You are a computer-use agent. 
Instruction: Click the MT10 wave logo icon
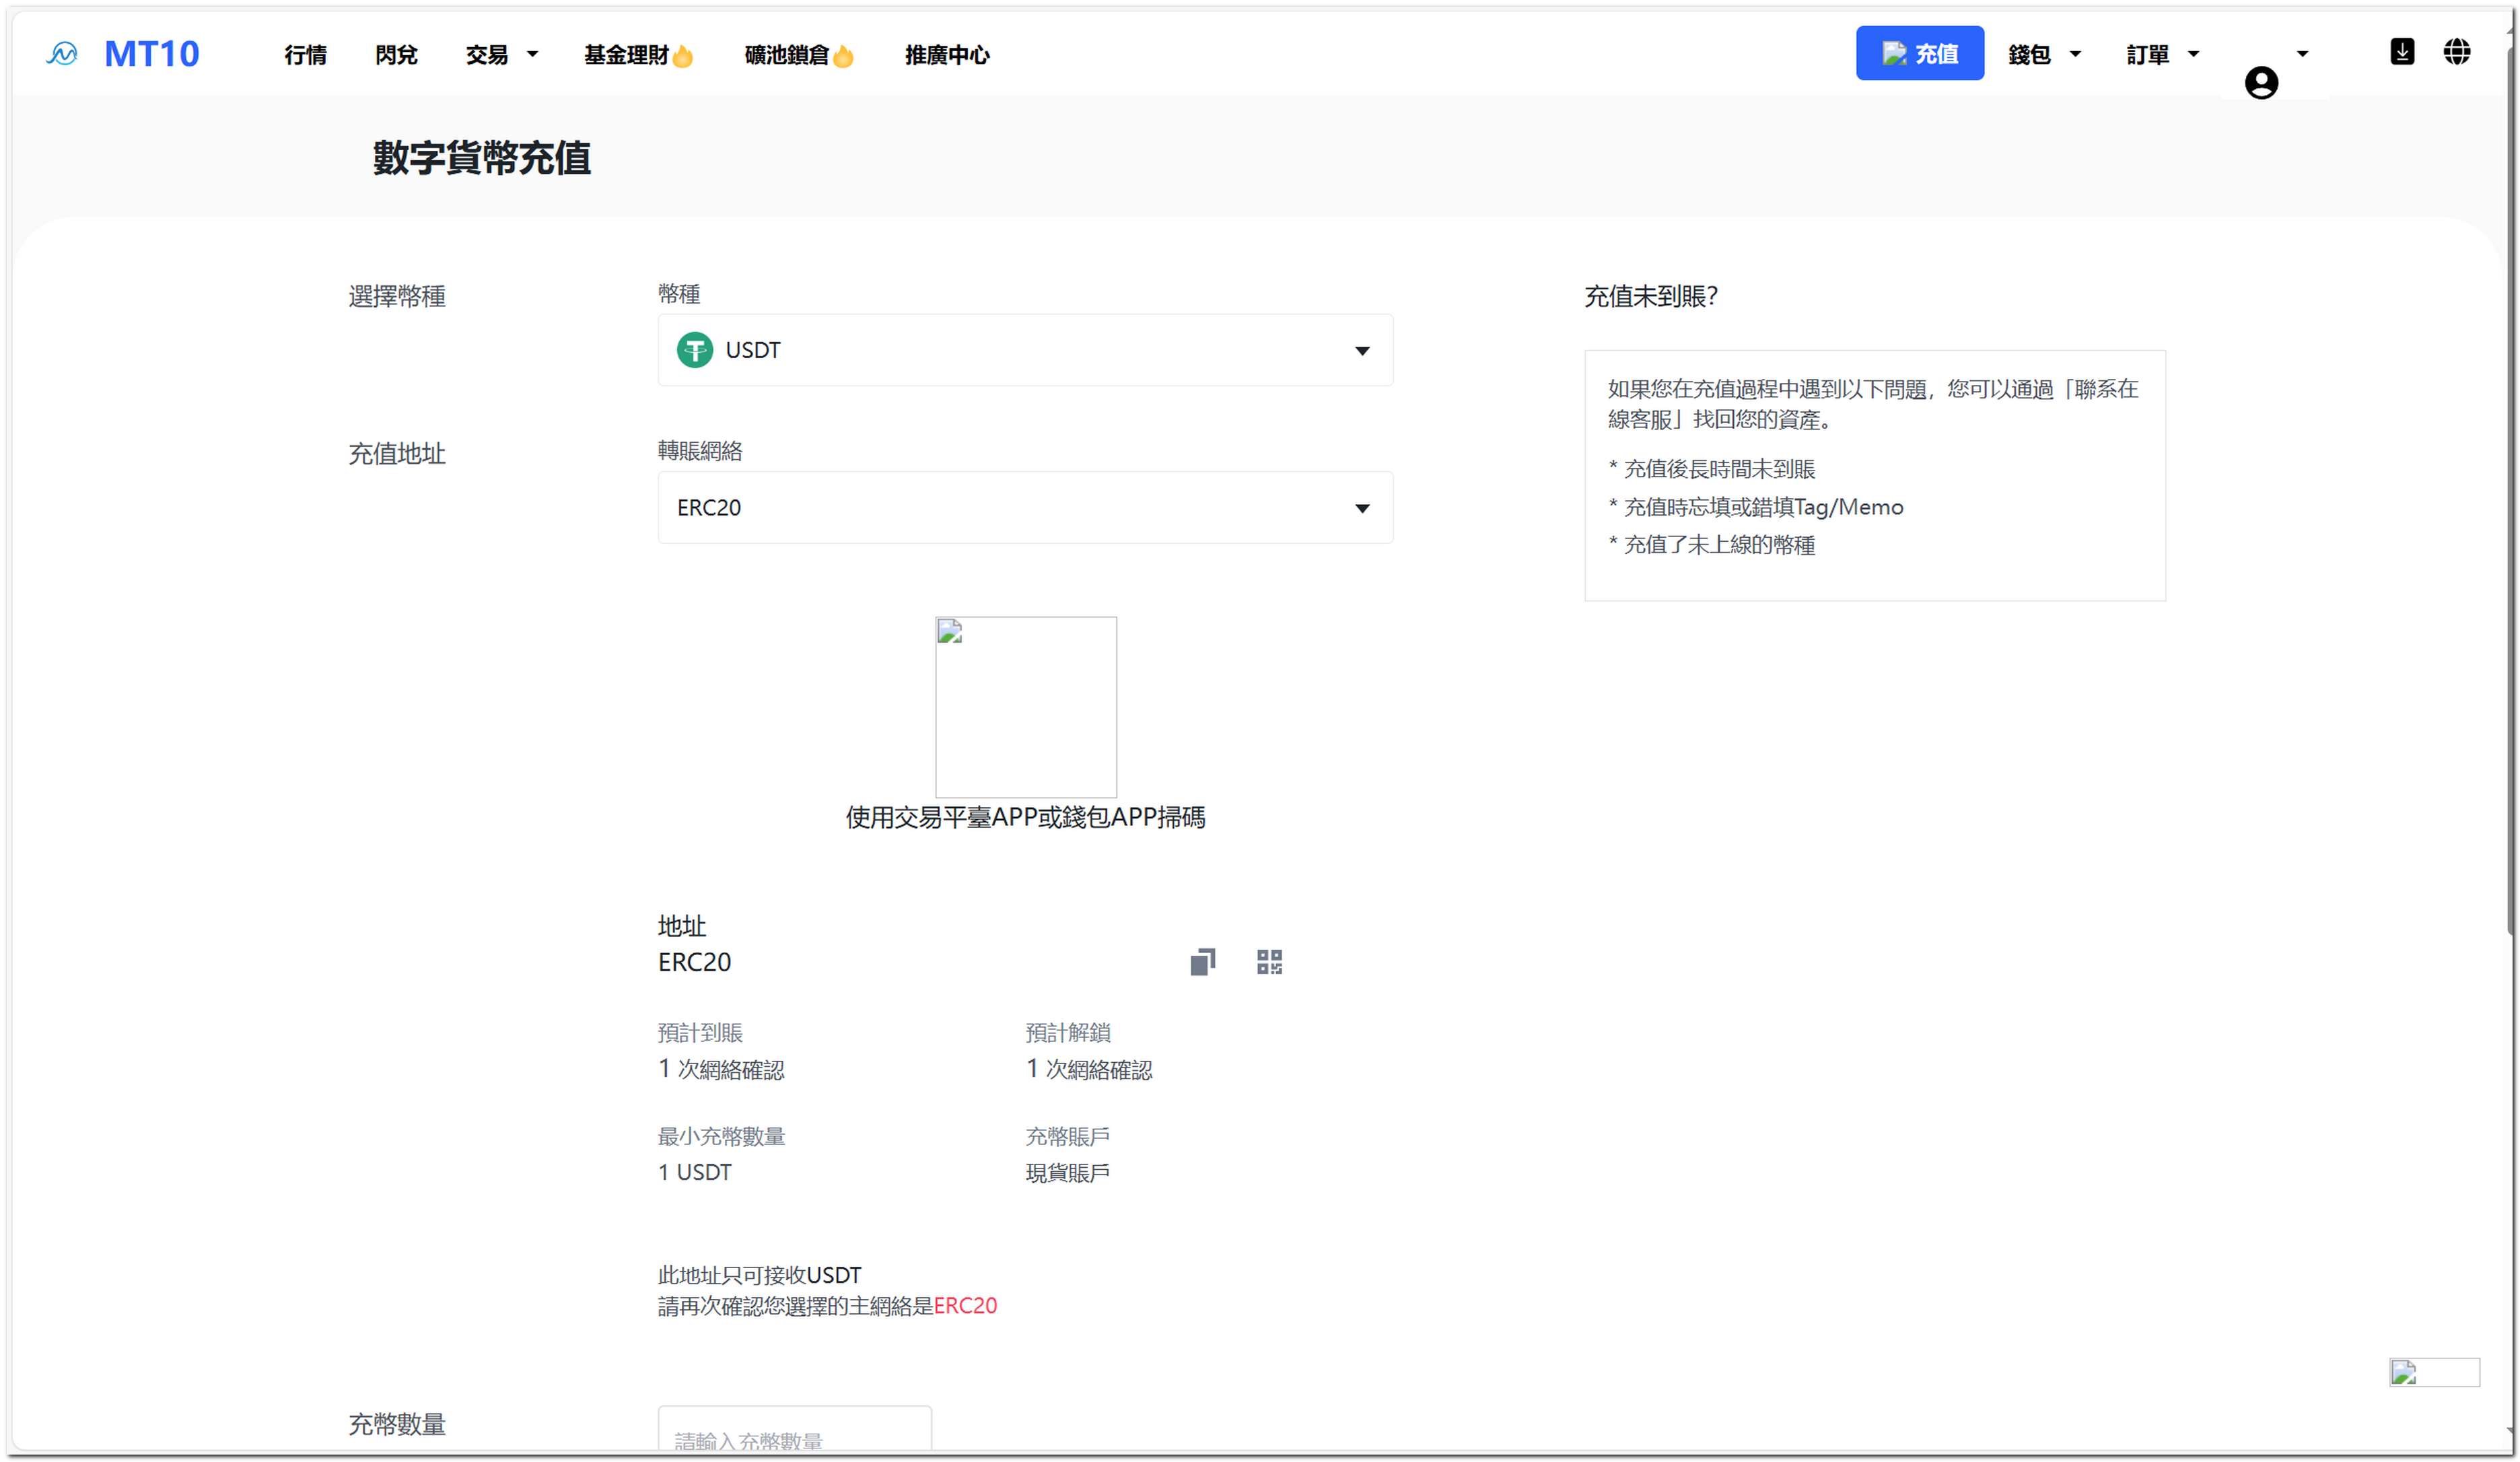(x=62, y=54)
